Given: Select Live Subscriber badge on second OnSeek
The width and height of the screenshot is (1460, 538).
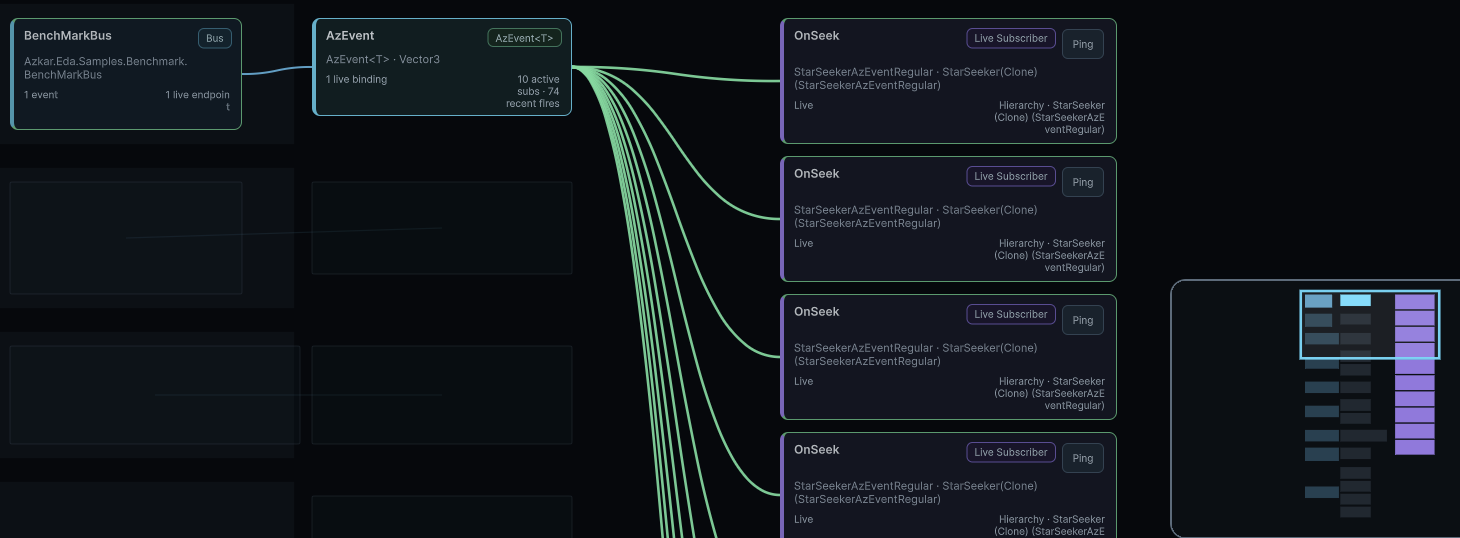Looking at the screenshot, I should point(1010,176).
